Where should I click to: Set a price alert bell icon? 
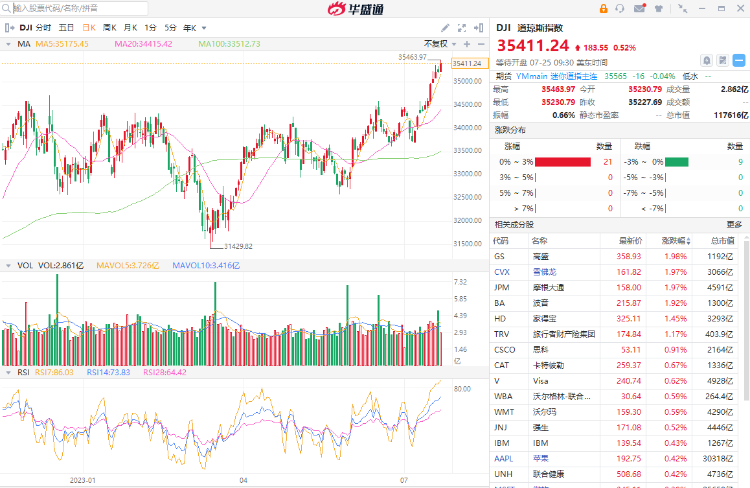coord(706,61)
